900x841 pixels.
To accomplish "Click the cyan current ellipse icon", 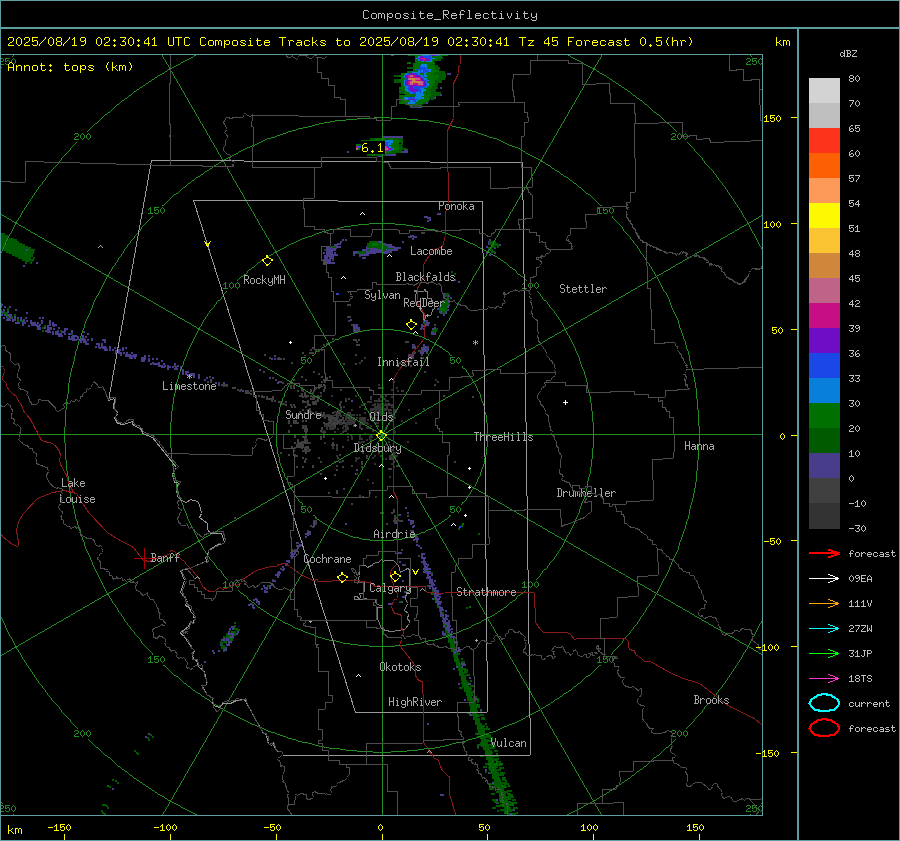I will pyautogui.click(x=824, y=703).
